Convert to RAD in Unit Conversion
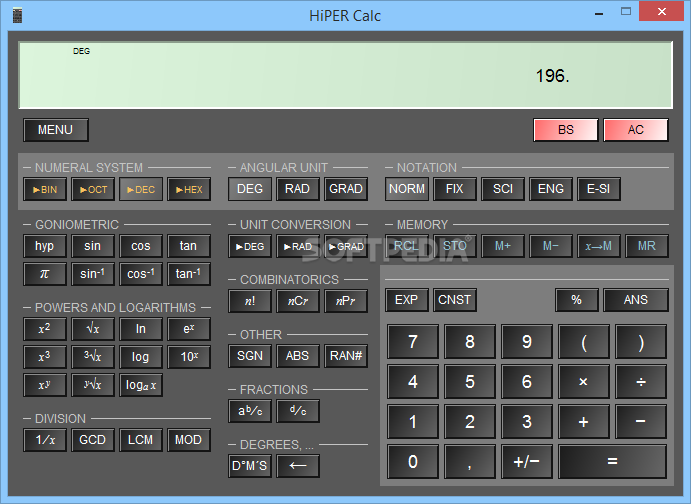The height and width of the screenshot is (504, 691). point(298,246)
